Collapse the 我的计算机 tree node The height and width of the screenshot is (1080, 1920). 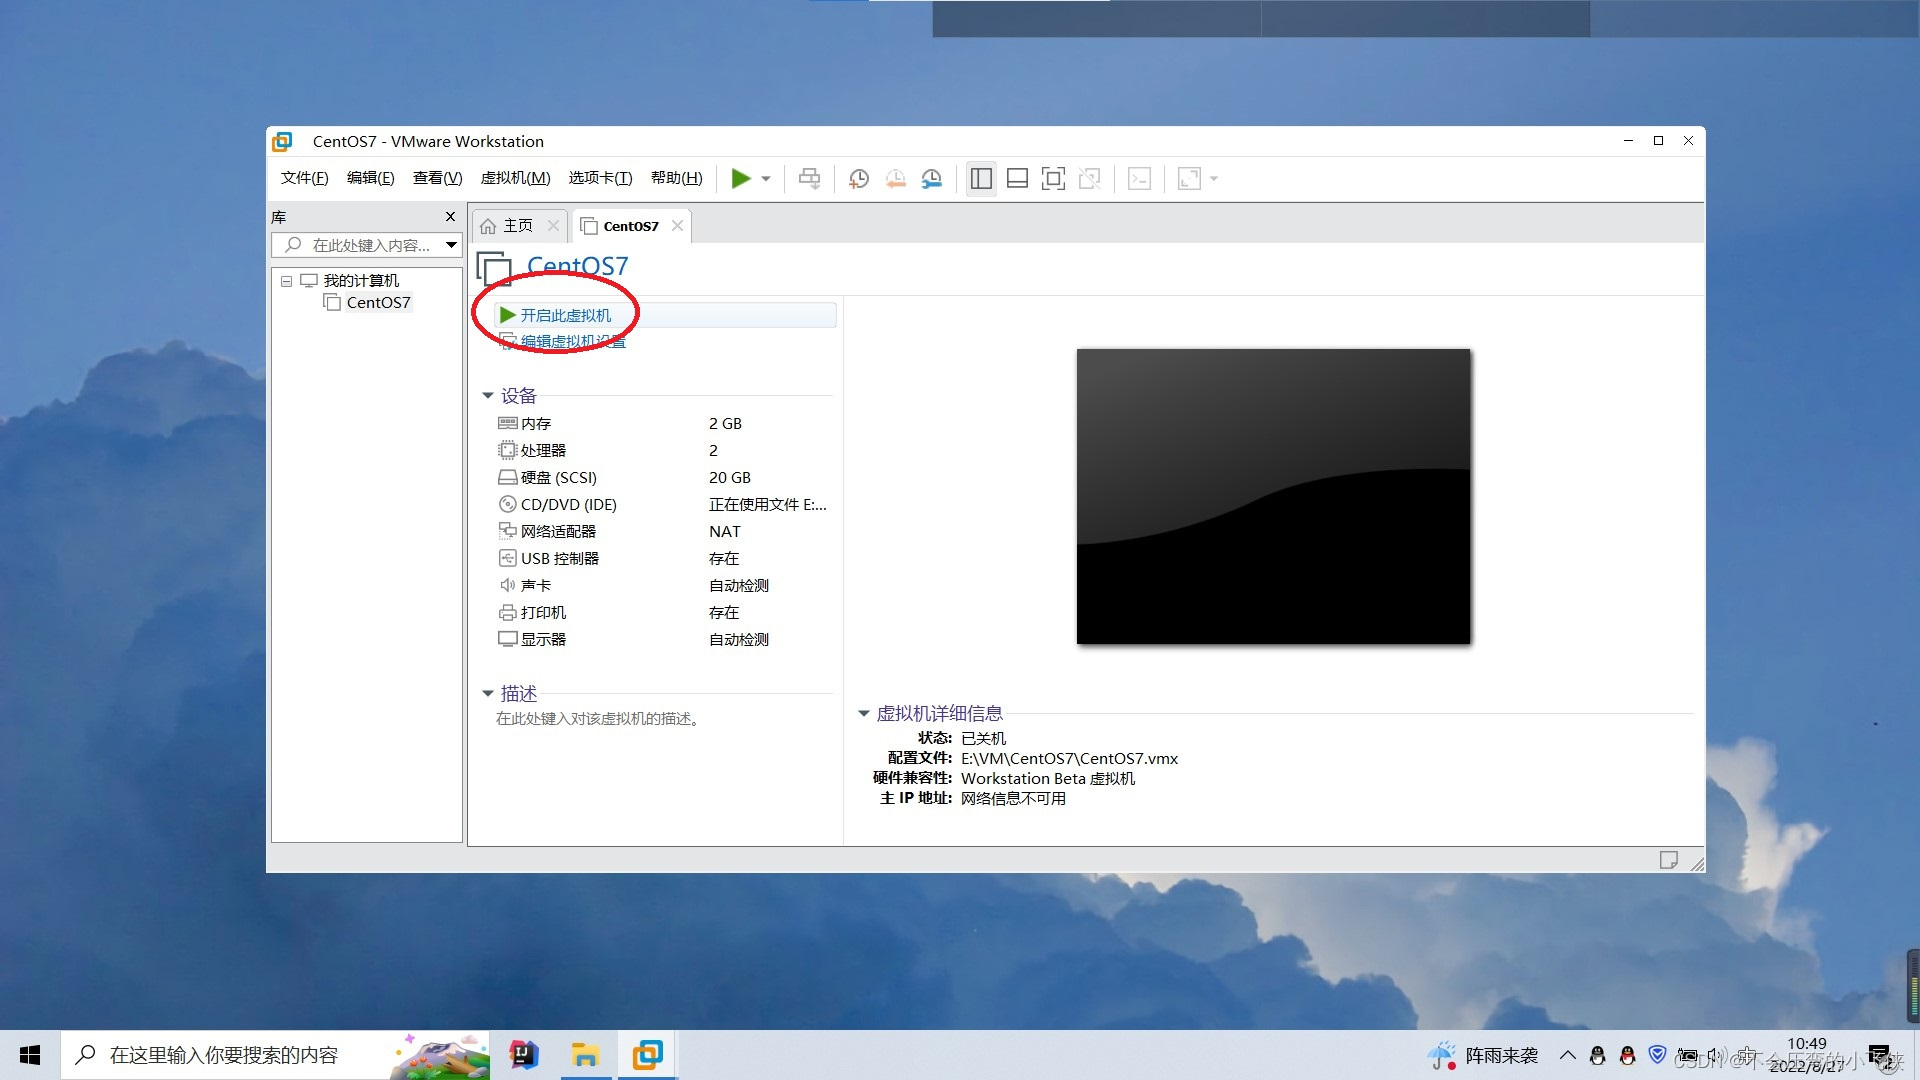coord(286,281)
